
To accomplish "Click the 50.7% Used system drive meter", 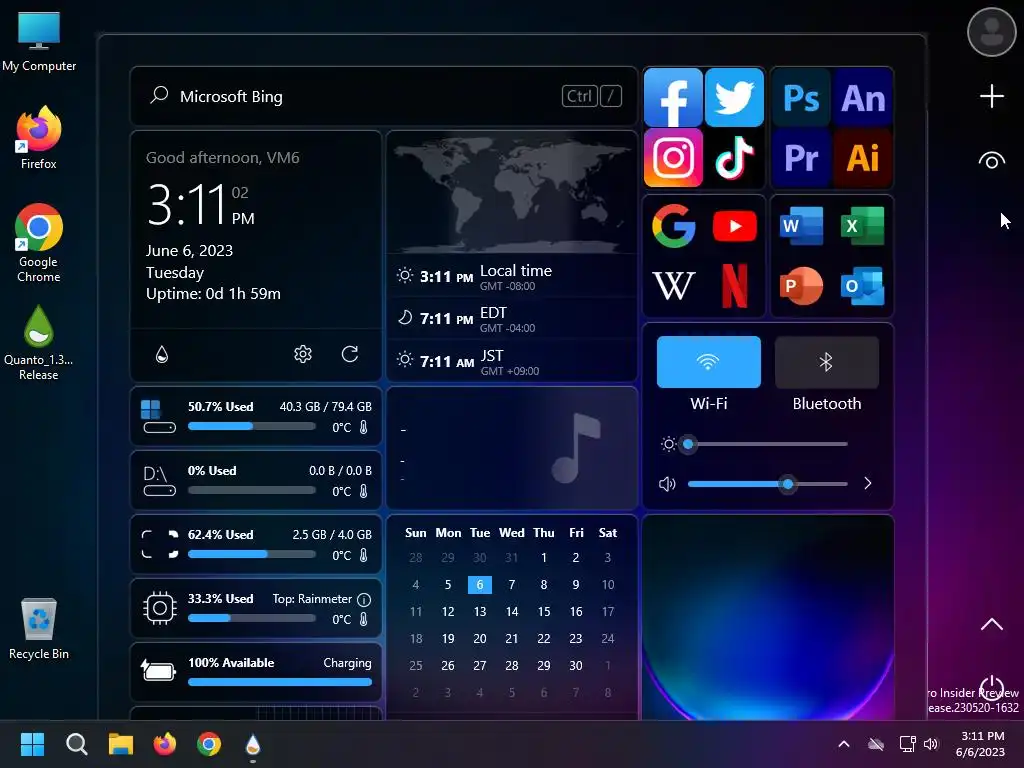I will coord(255,417).
